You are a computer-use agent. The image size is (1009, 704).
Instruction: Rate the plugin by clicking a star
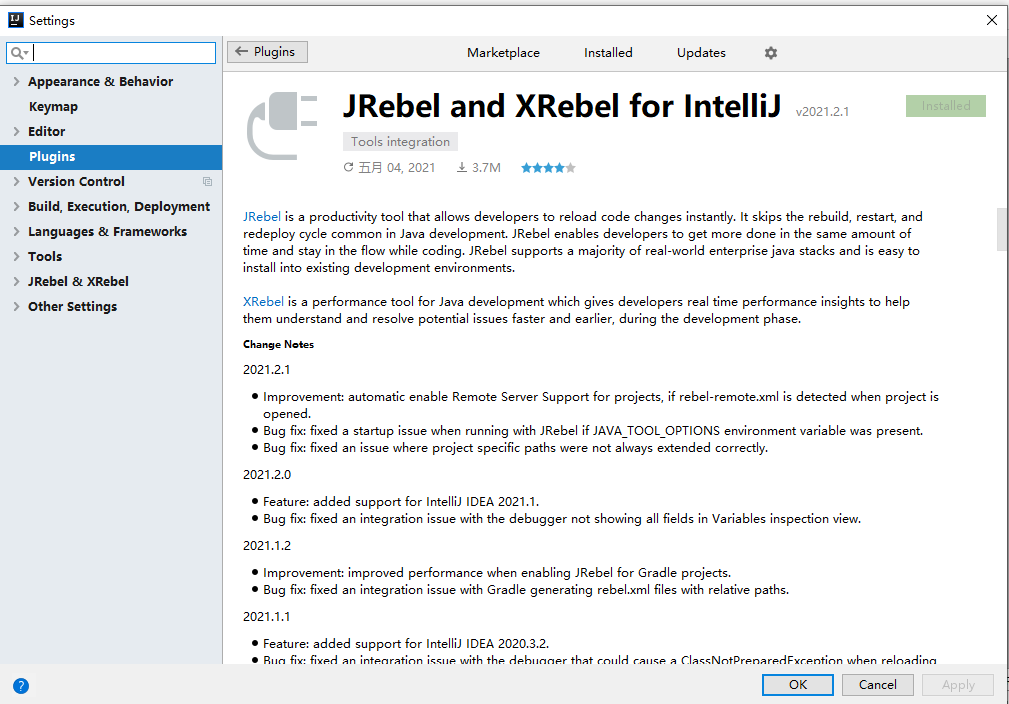coord(548,167)
